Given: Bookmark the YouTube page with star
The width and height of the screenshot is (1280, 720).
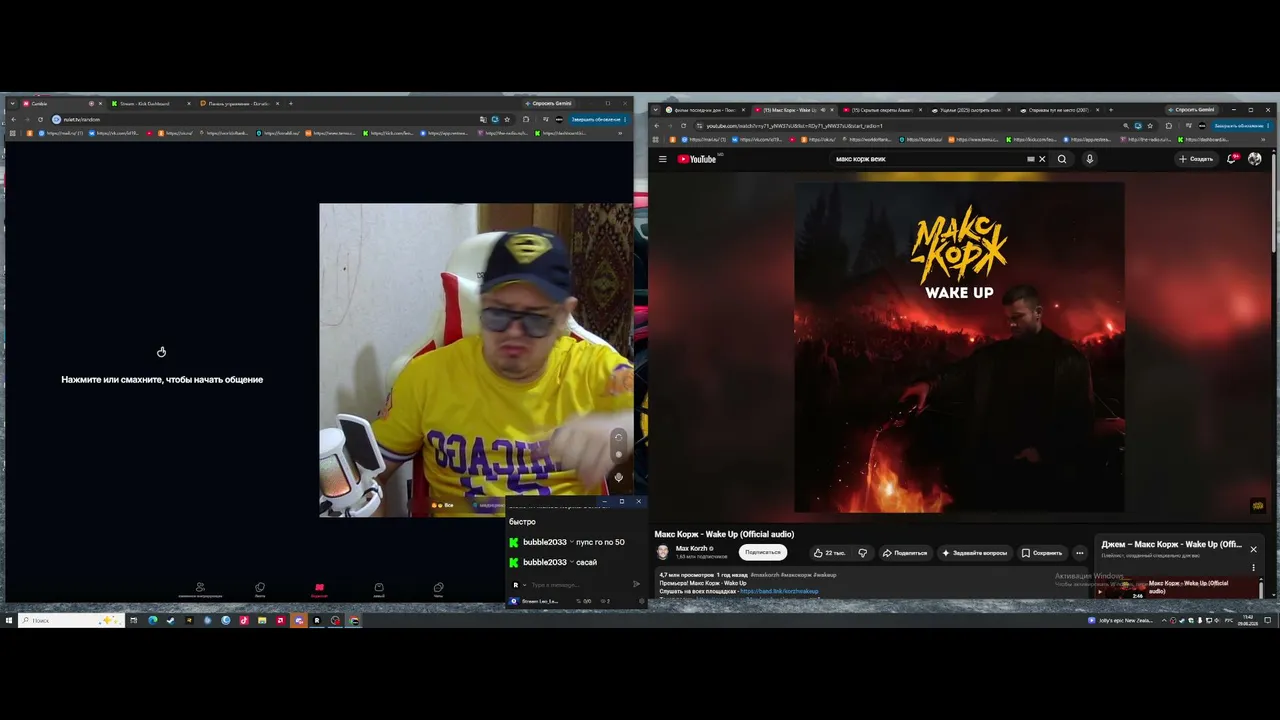Looking at the screenshot, I should click(1150, 126).
